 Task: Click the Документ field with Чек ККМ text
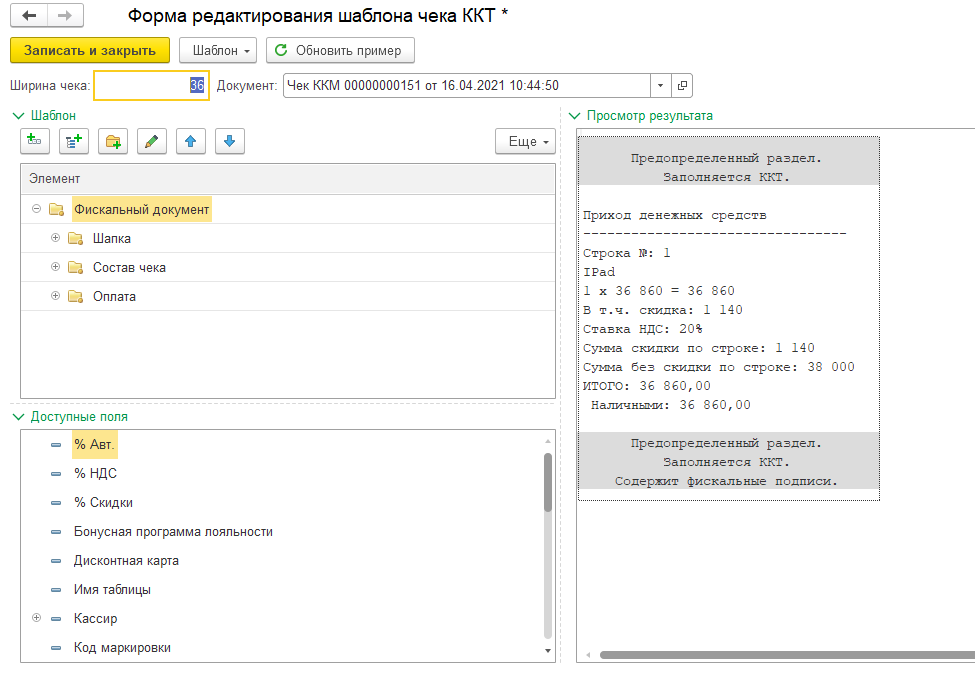pyautogui.click(x=467, y=85)
